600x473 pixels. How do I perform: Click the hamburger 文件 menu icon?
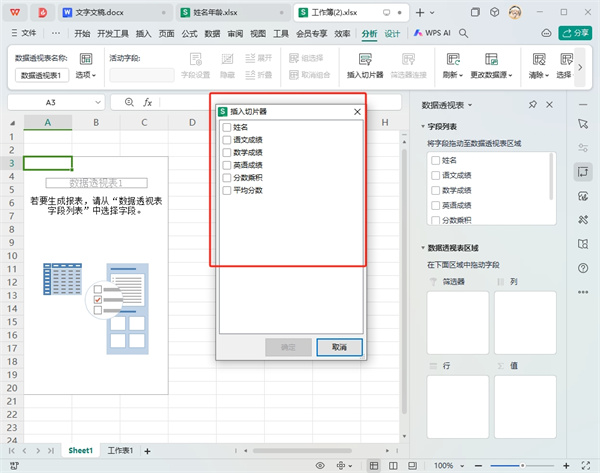pyautogui.click(x=14, y=33)
